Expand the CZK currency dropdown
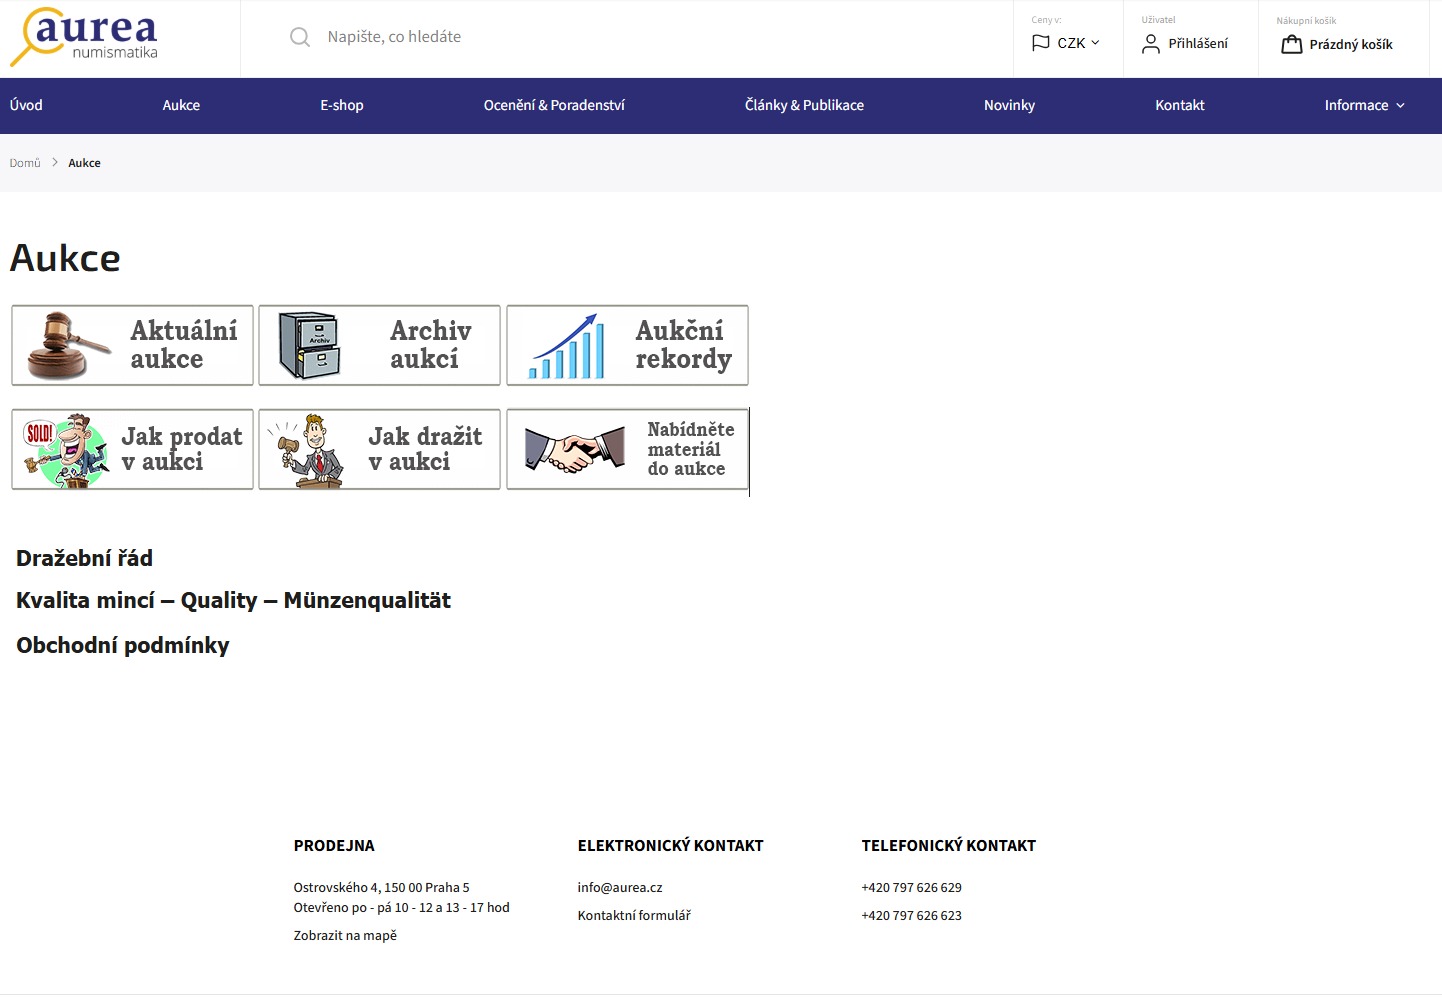Viewport: 1442px width, 998px height. [x=1067, y=43]
